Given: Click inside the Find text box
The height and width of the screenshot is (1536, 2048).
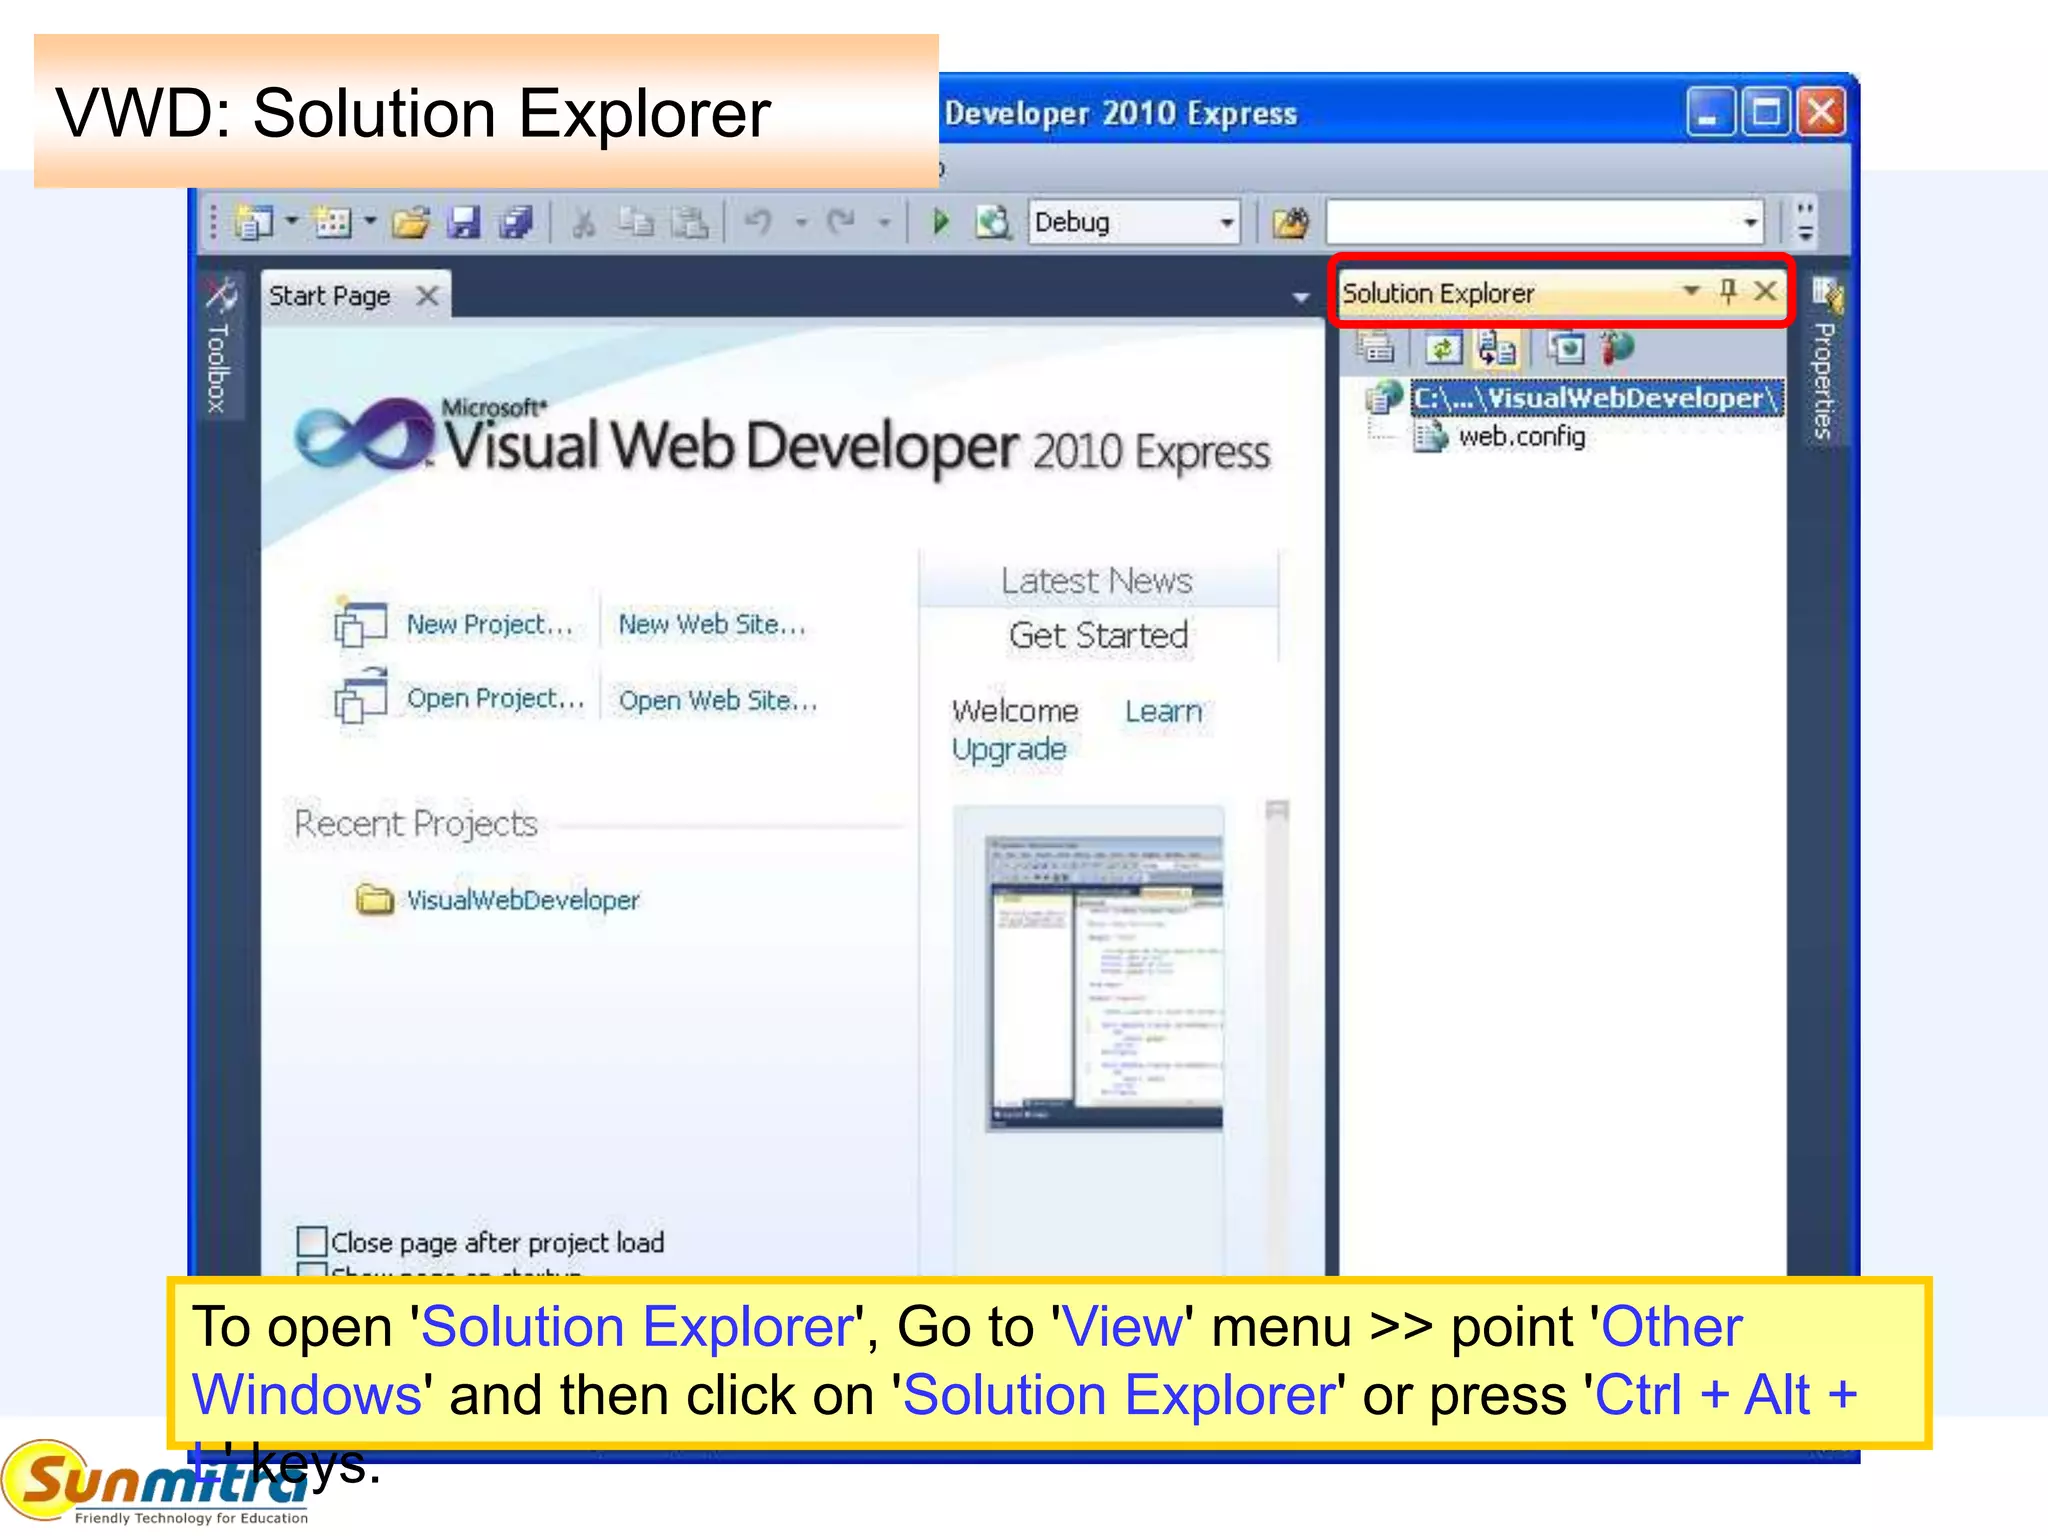Looking at the screenshot, I should (x=1533, y=222).
